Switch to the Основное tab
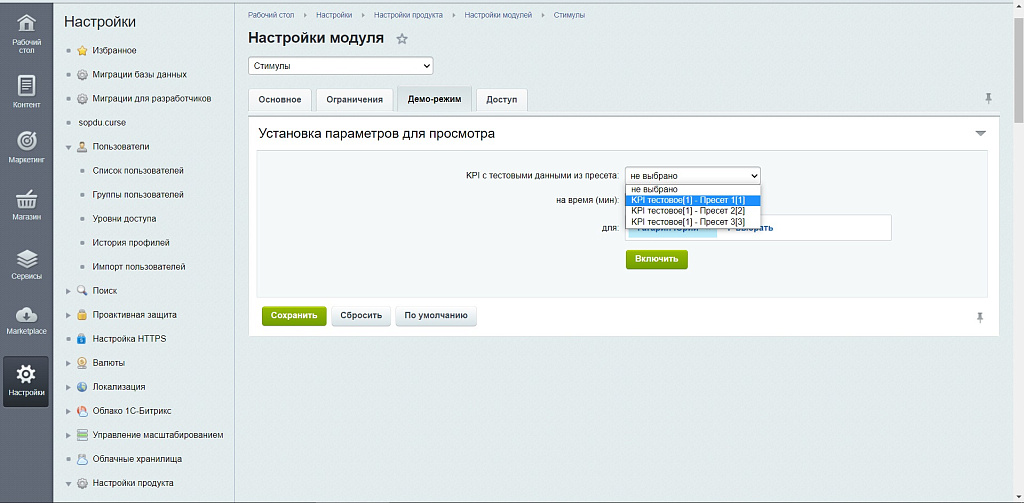Image resolution: width=1024 pixels, height=503 pixels. click(279, 100)
